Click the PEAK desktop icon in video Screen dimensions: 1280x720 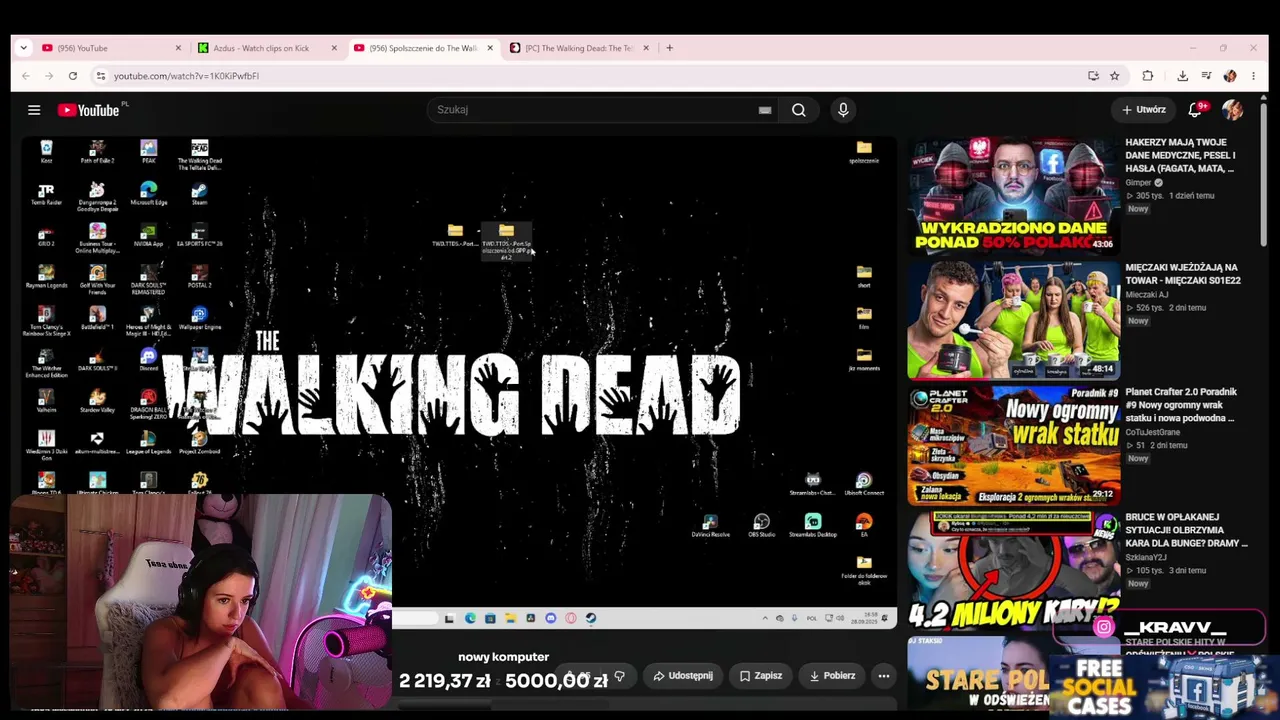148,152
